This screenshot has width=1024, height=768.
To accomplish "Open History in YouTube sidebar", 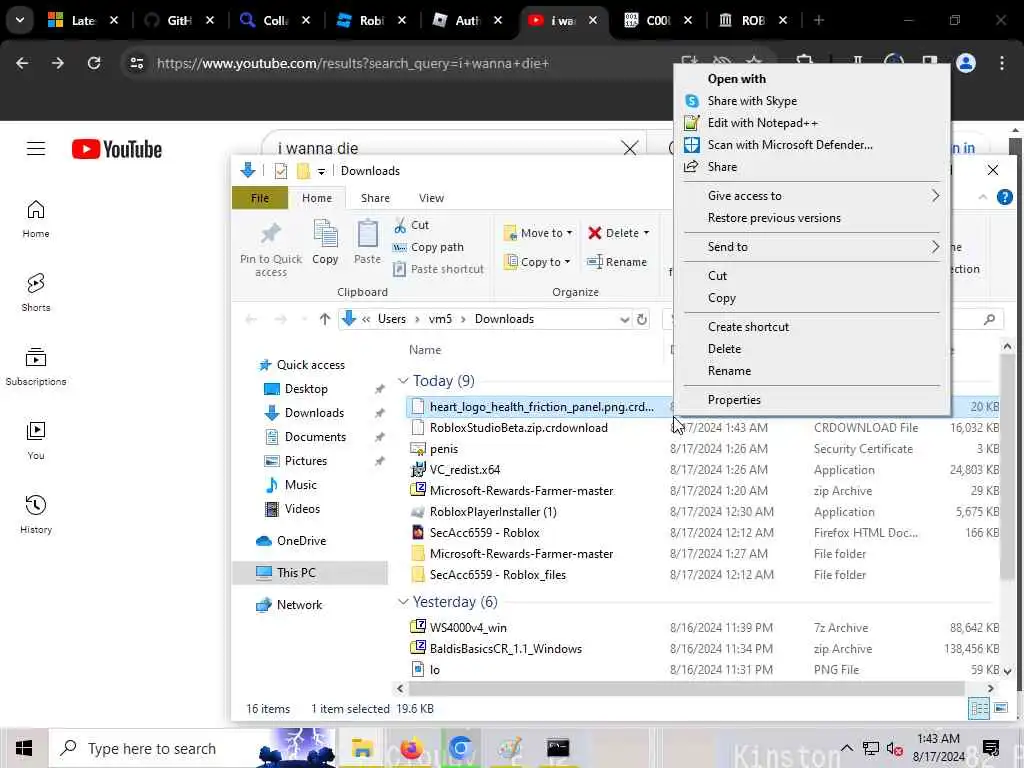I will [36, 514].
